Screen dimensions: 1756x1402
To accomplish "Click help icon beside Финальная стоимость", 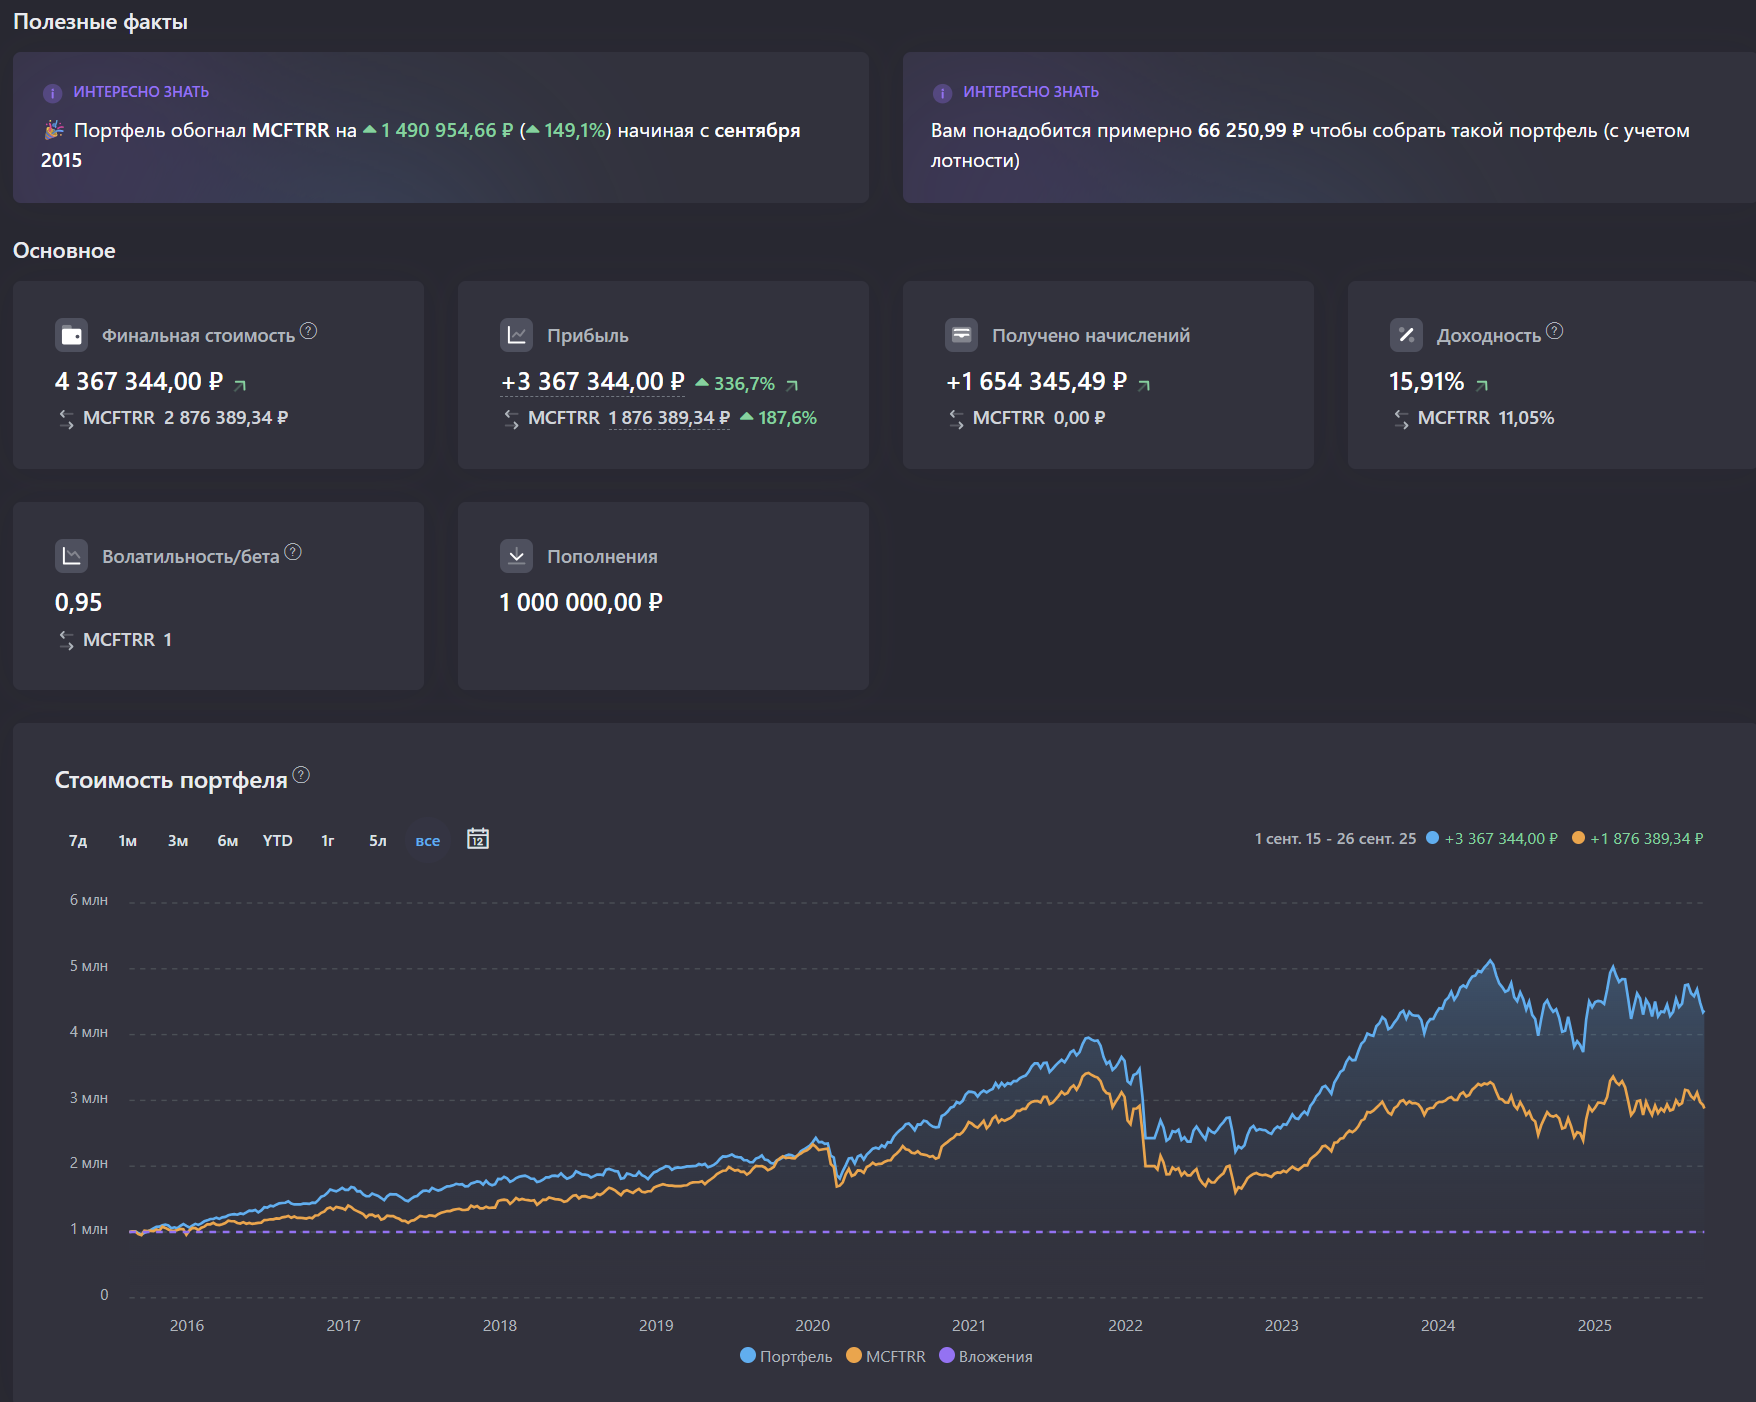I will (x=308, y=331).
